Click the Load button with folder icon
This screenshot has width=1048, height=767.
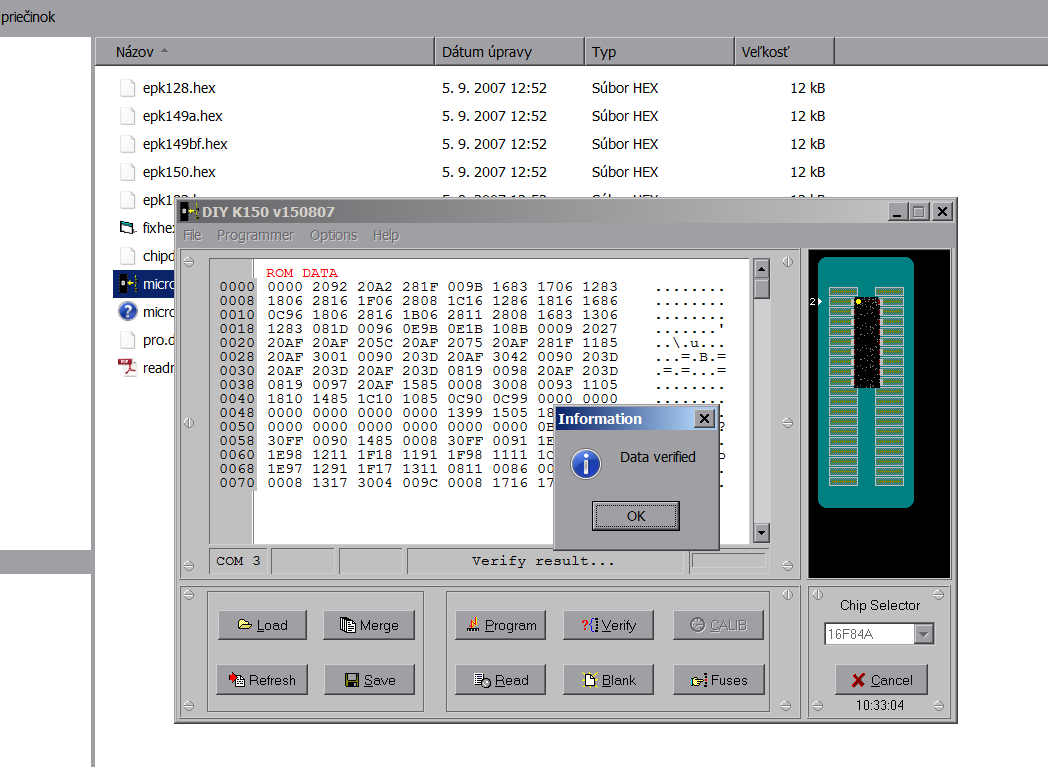[263, 625]
